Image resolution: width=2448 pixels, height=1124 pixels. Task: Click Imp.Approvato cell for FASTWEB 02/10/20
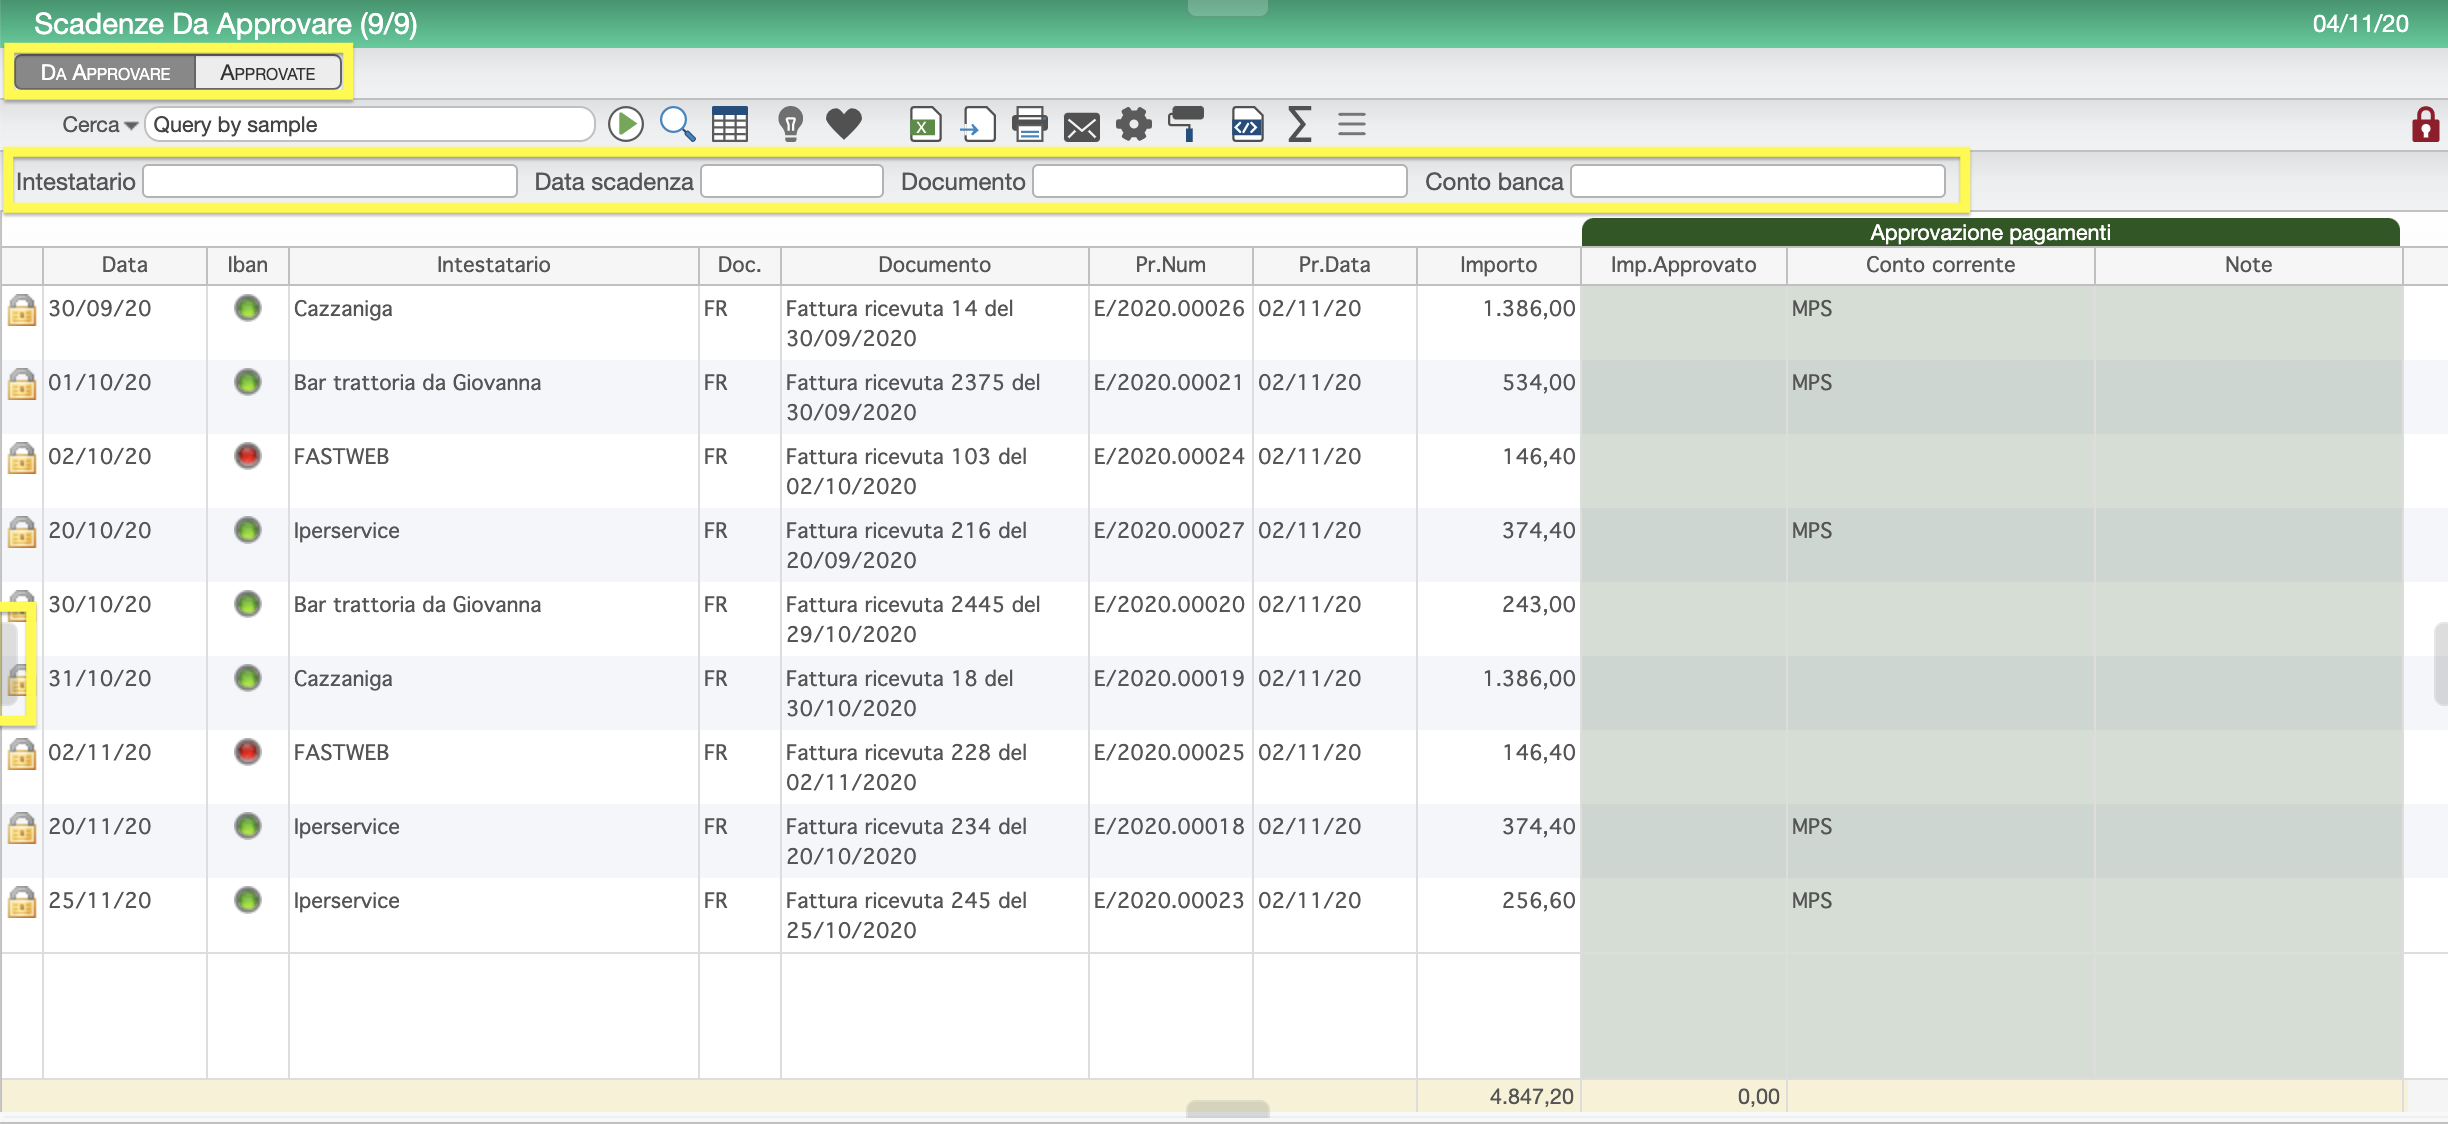[x=1684, y=471]
